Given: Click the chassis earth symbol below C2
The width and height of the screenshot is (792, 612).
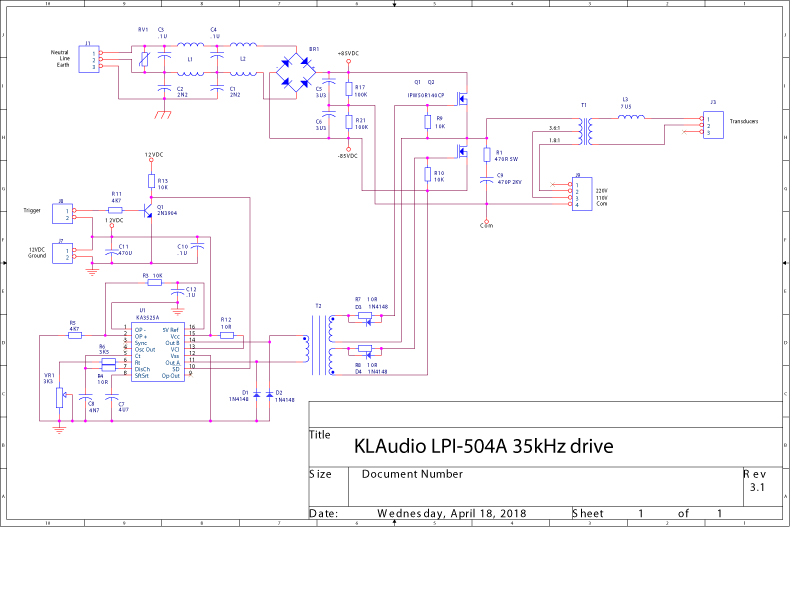Looking at the screenshot, I should (x=163, y=115).
